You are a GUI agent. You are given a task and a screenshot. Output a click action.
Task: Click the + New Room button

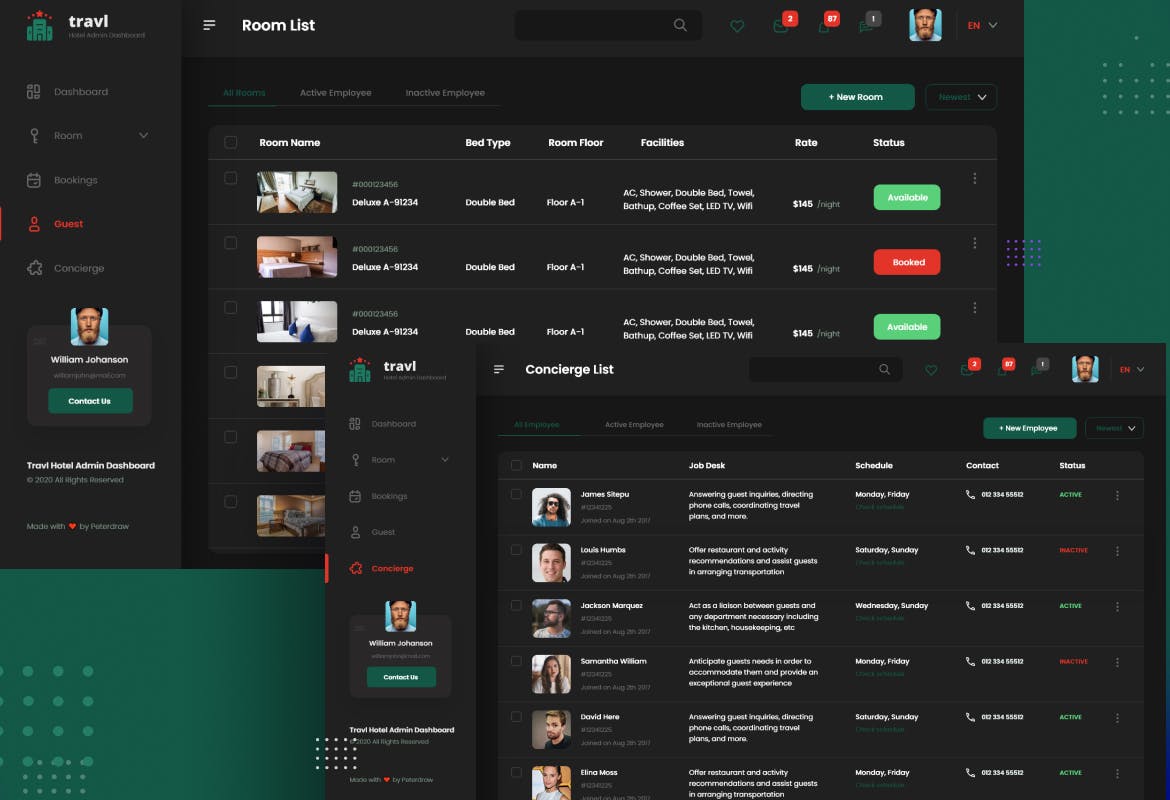pyautogui.click(x=857, y=97)
